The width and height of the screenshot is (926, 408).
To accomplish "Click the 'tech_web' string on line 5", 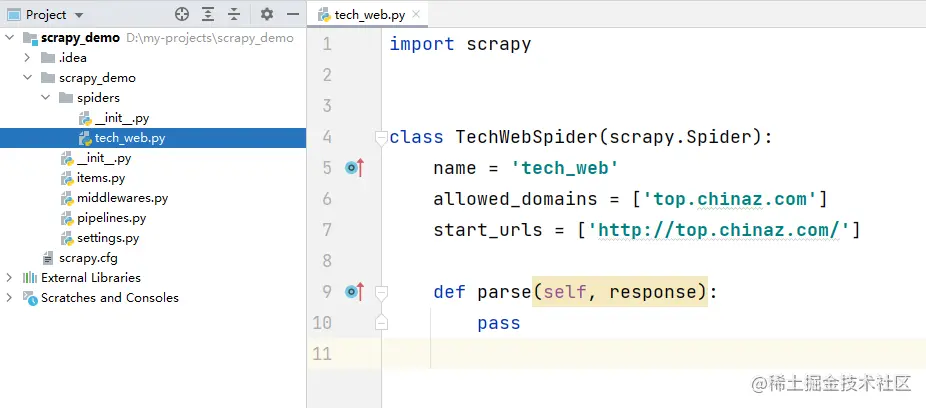I will click(565, 168).
